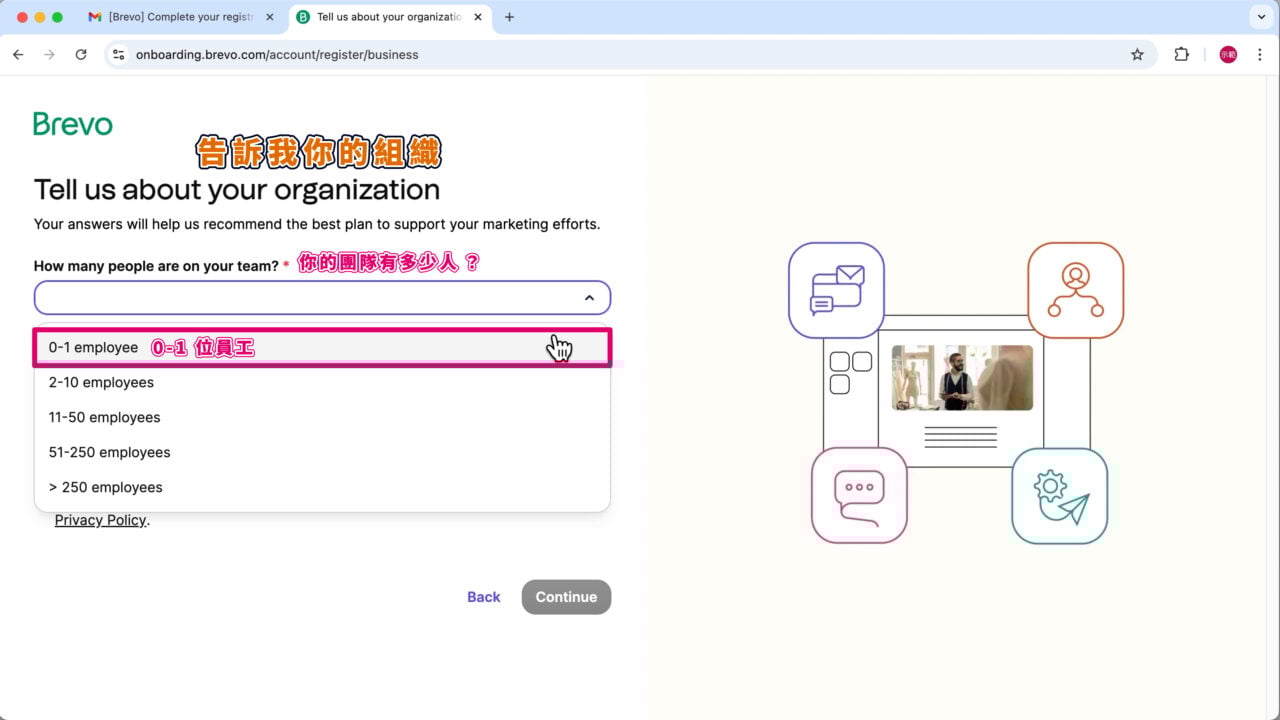Click the browser reload icon
1280x720 pixels.
81,55
